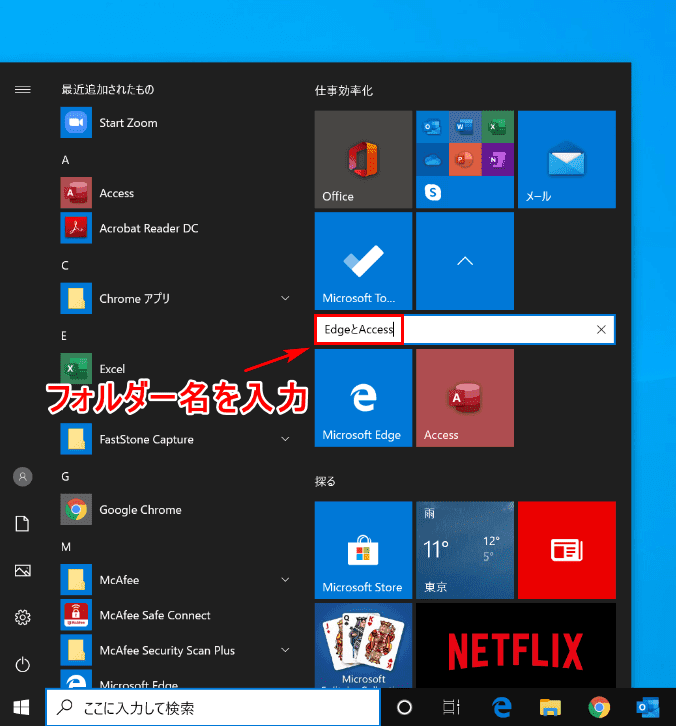Open Acrobat Reader DC

[x=176, y=228]
